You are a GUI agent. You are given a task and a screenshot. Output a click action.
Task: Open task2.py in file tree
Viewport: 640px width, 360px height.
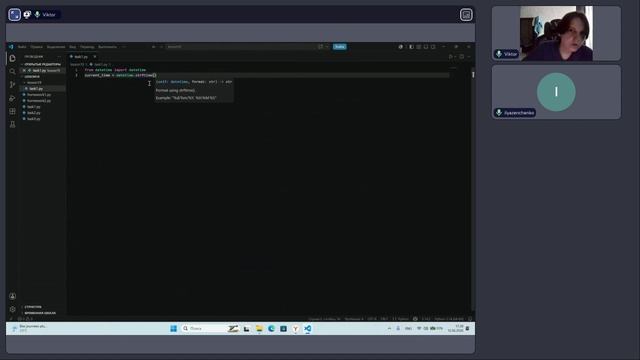[x=34, y=113]
